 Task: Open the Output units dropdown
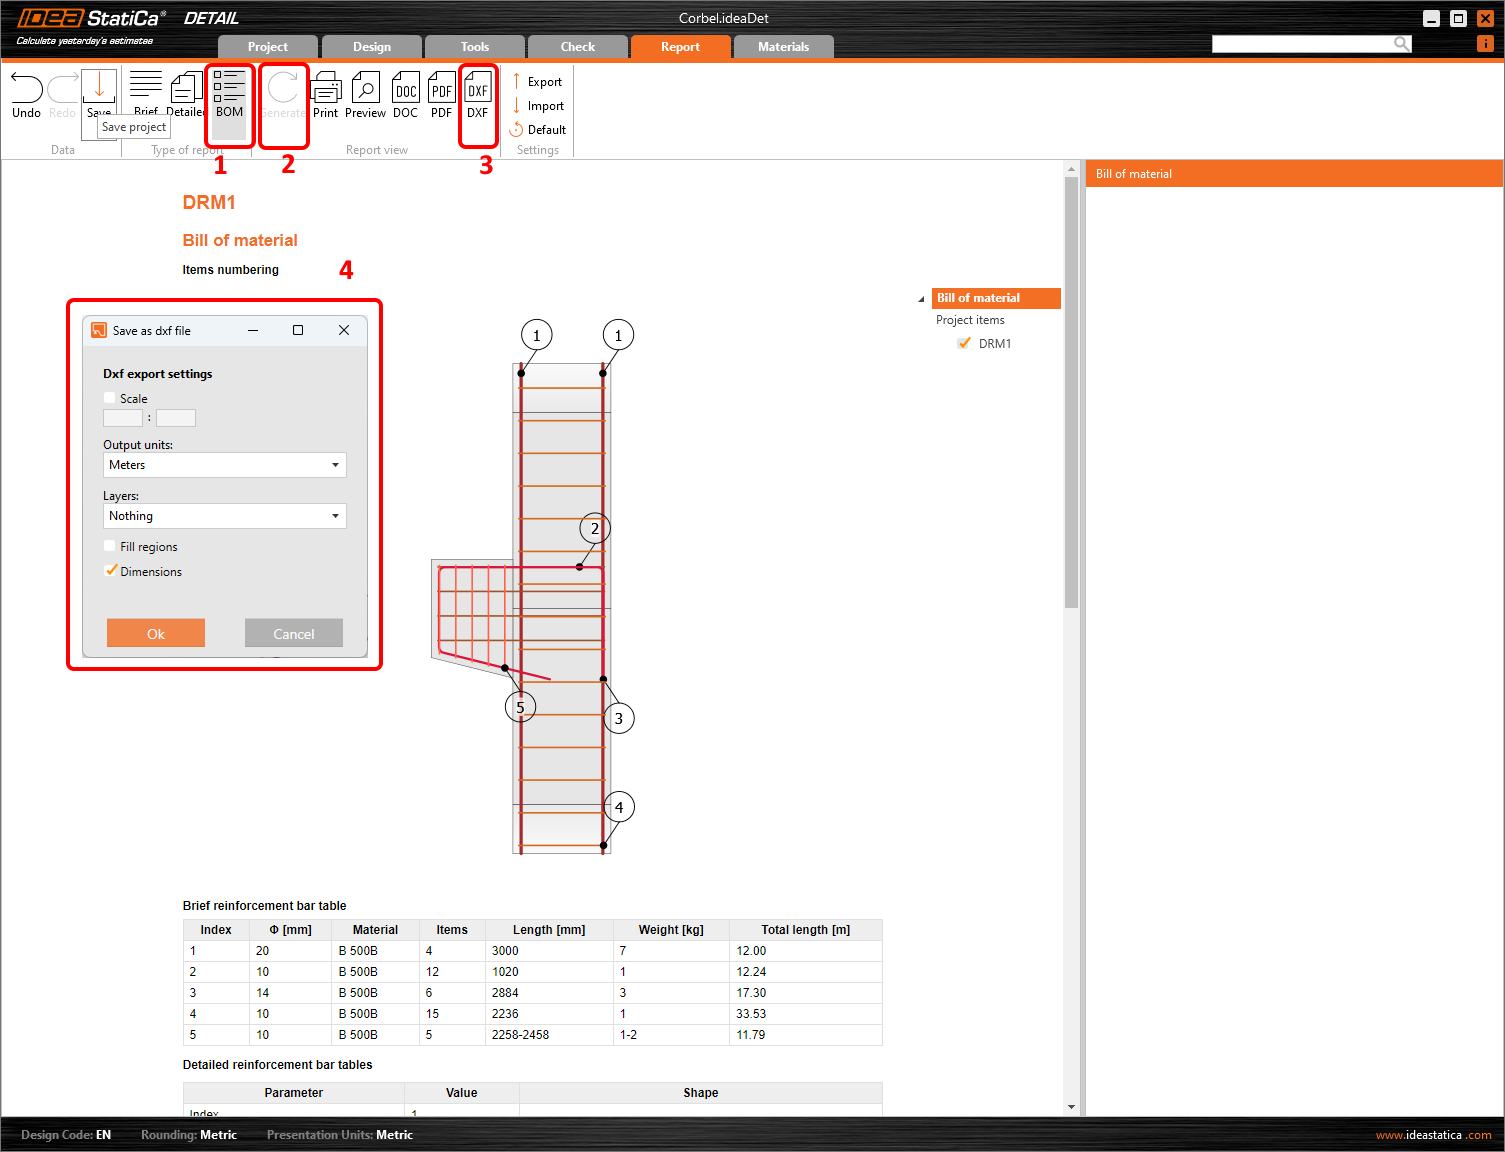click(225, 465)
